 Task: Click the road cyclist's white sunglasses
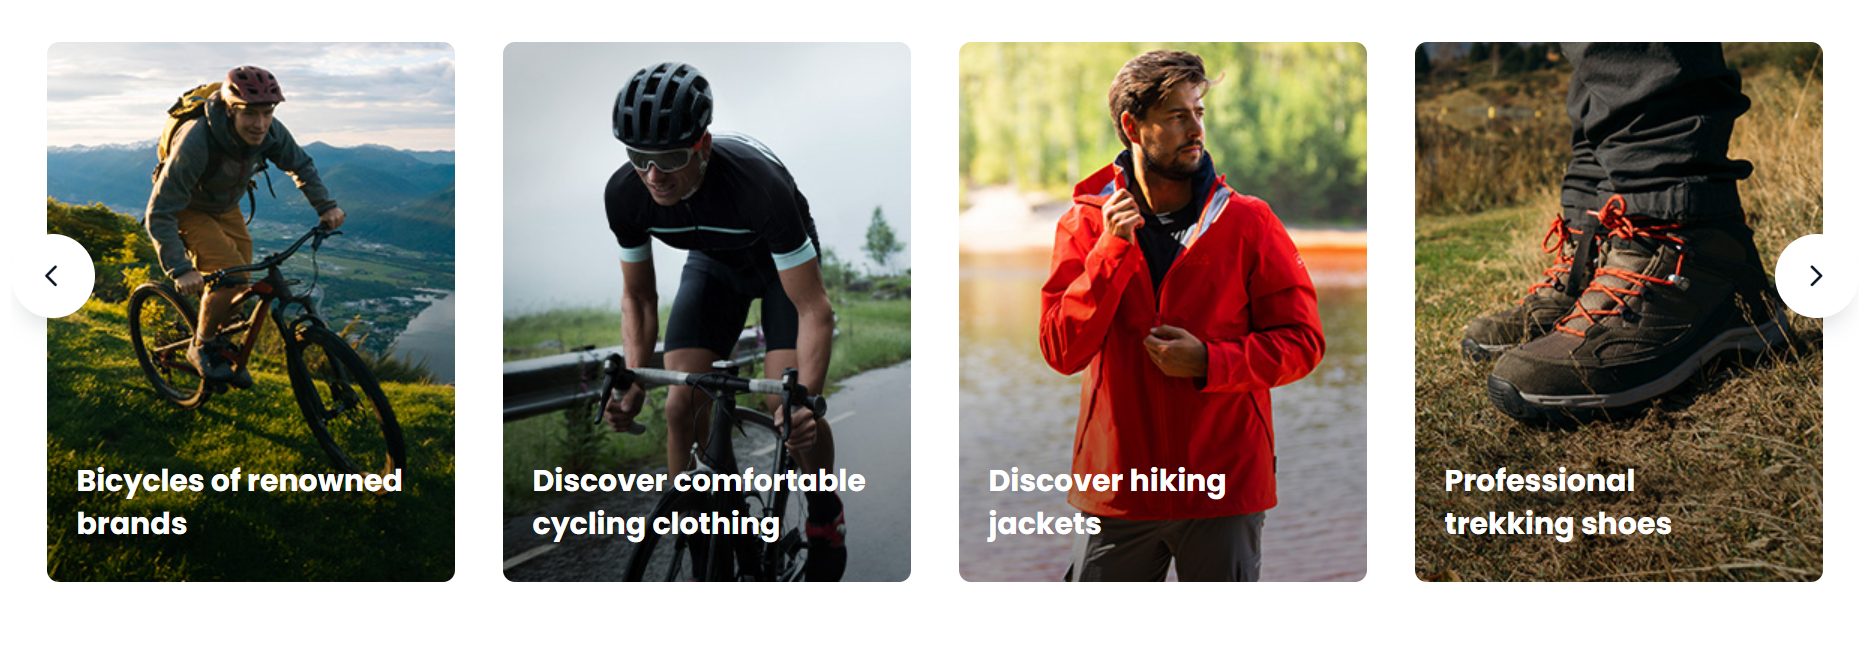662,159
